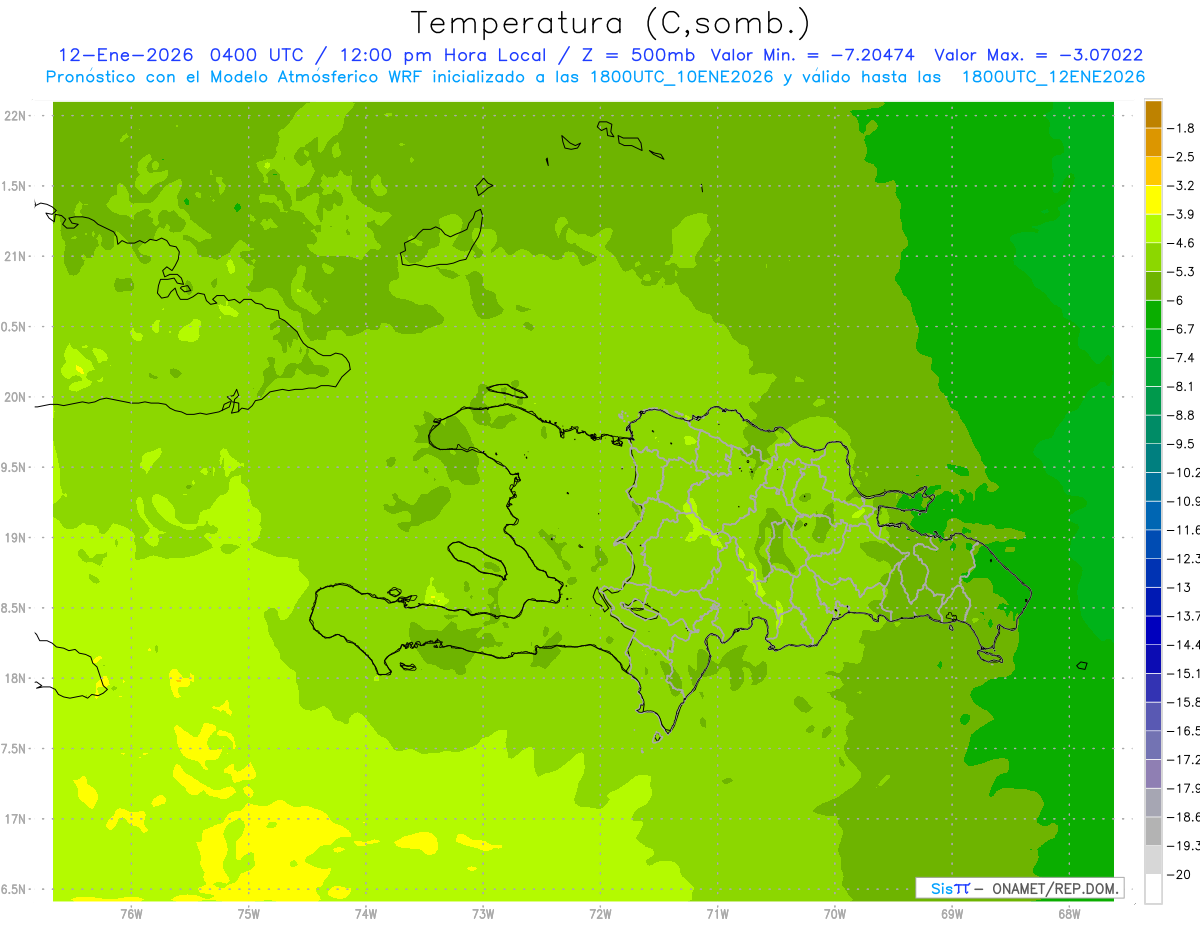Image resolution: width=1200 pixels, height=927 pixels.
Task: Pick the gray swatch between -18.6 and -19.3
Action: click(1153, 831)
